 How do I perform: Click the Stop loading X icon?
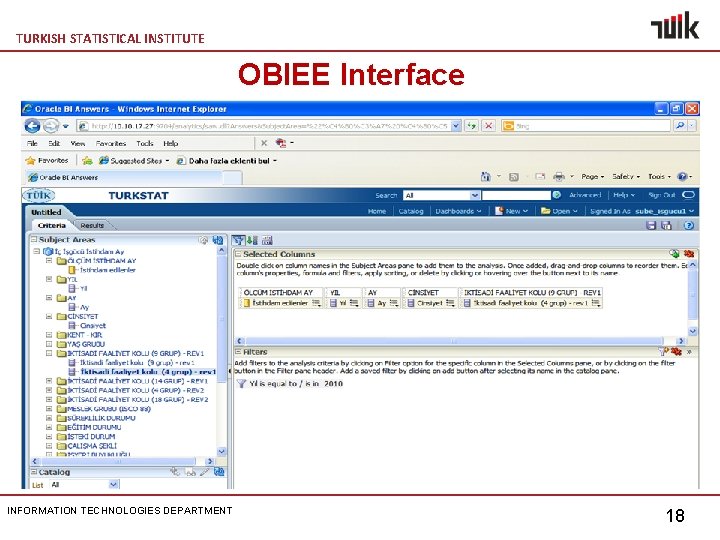[x=489, y=125]
